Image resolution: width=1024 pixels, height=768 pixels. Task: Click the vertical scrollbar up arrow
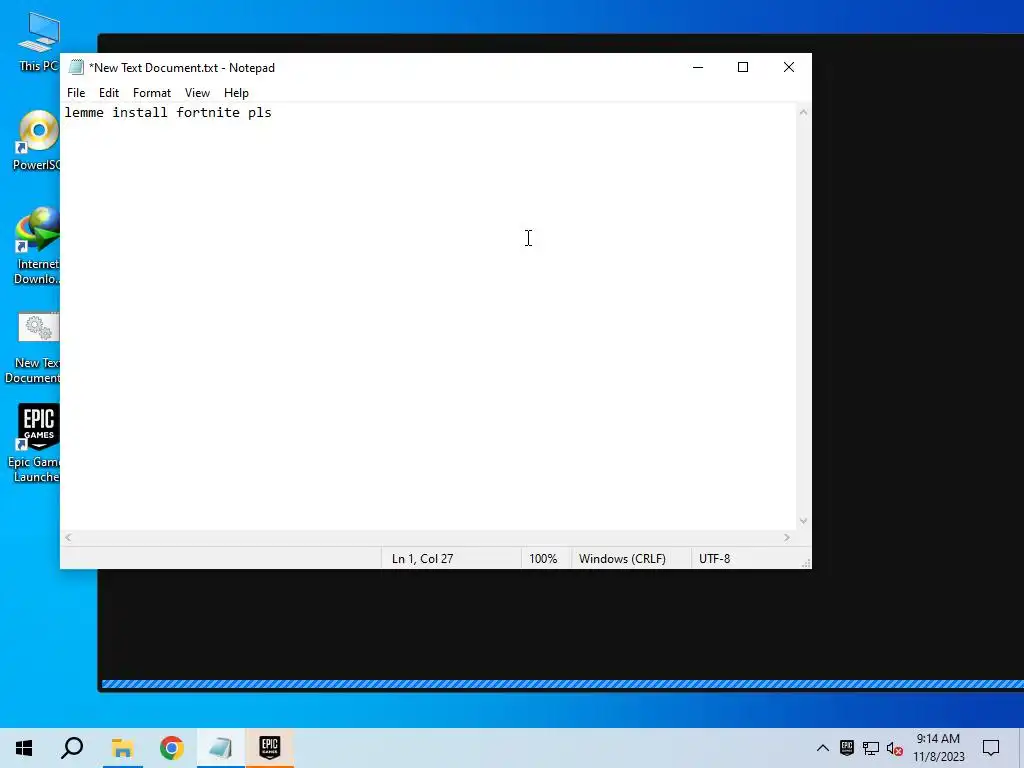[803, 112]
